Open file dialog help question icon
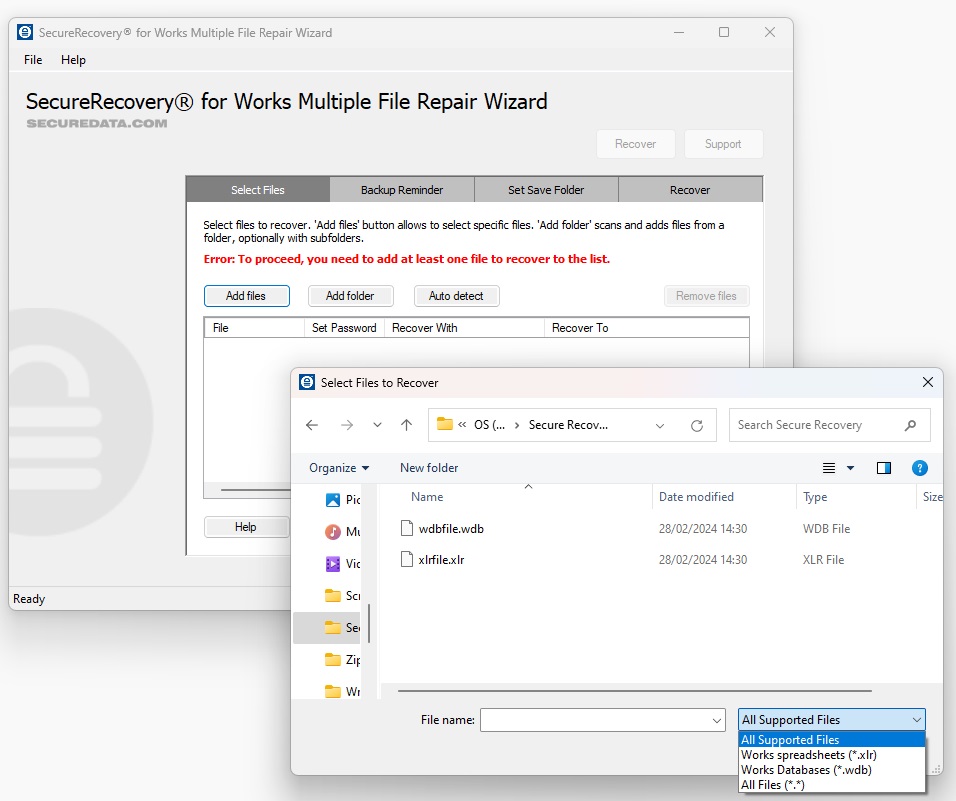956x801 pixels. click(x=920, y=468)
